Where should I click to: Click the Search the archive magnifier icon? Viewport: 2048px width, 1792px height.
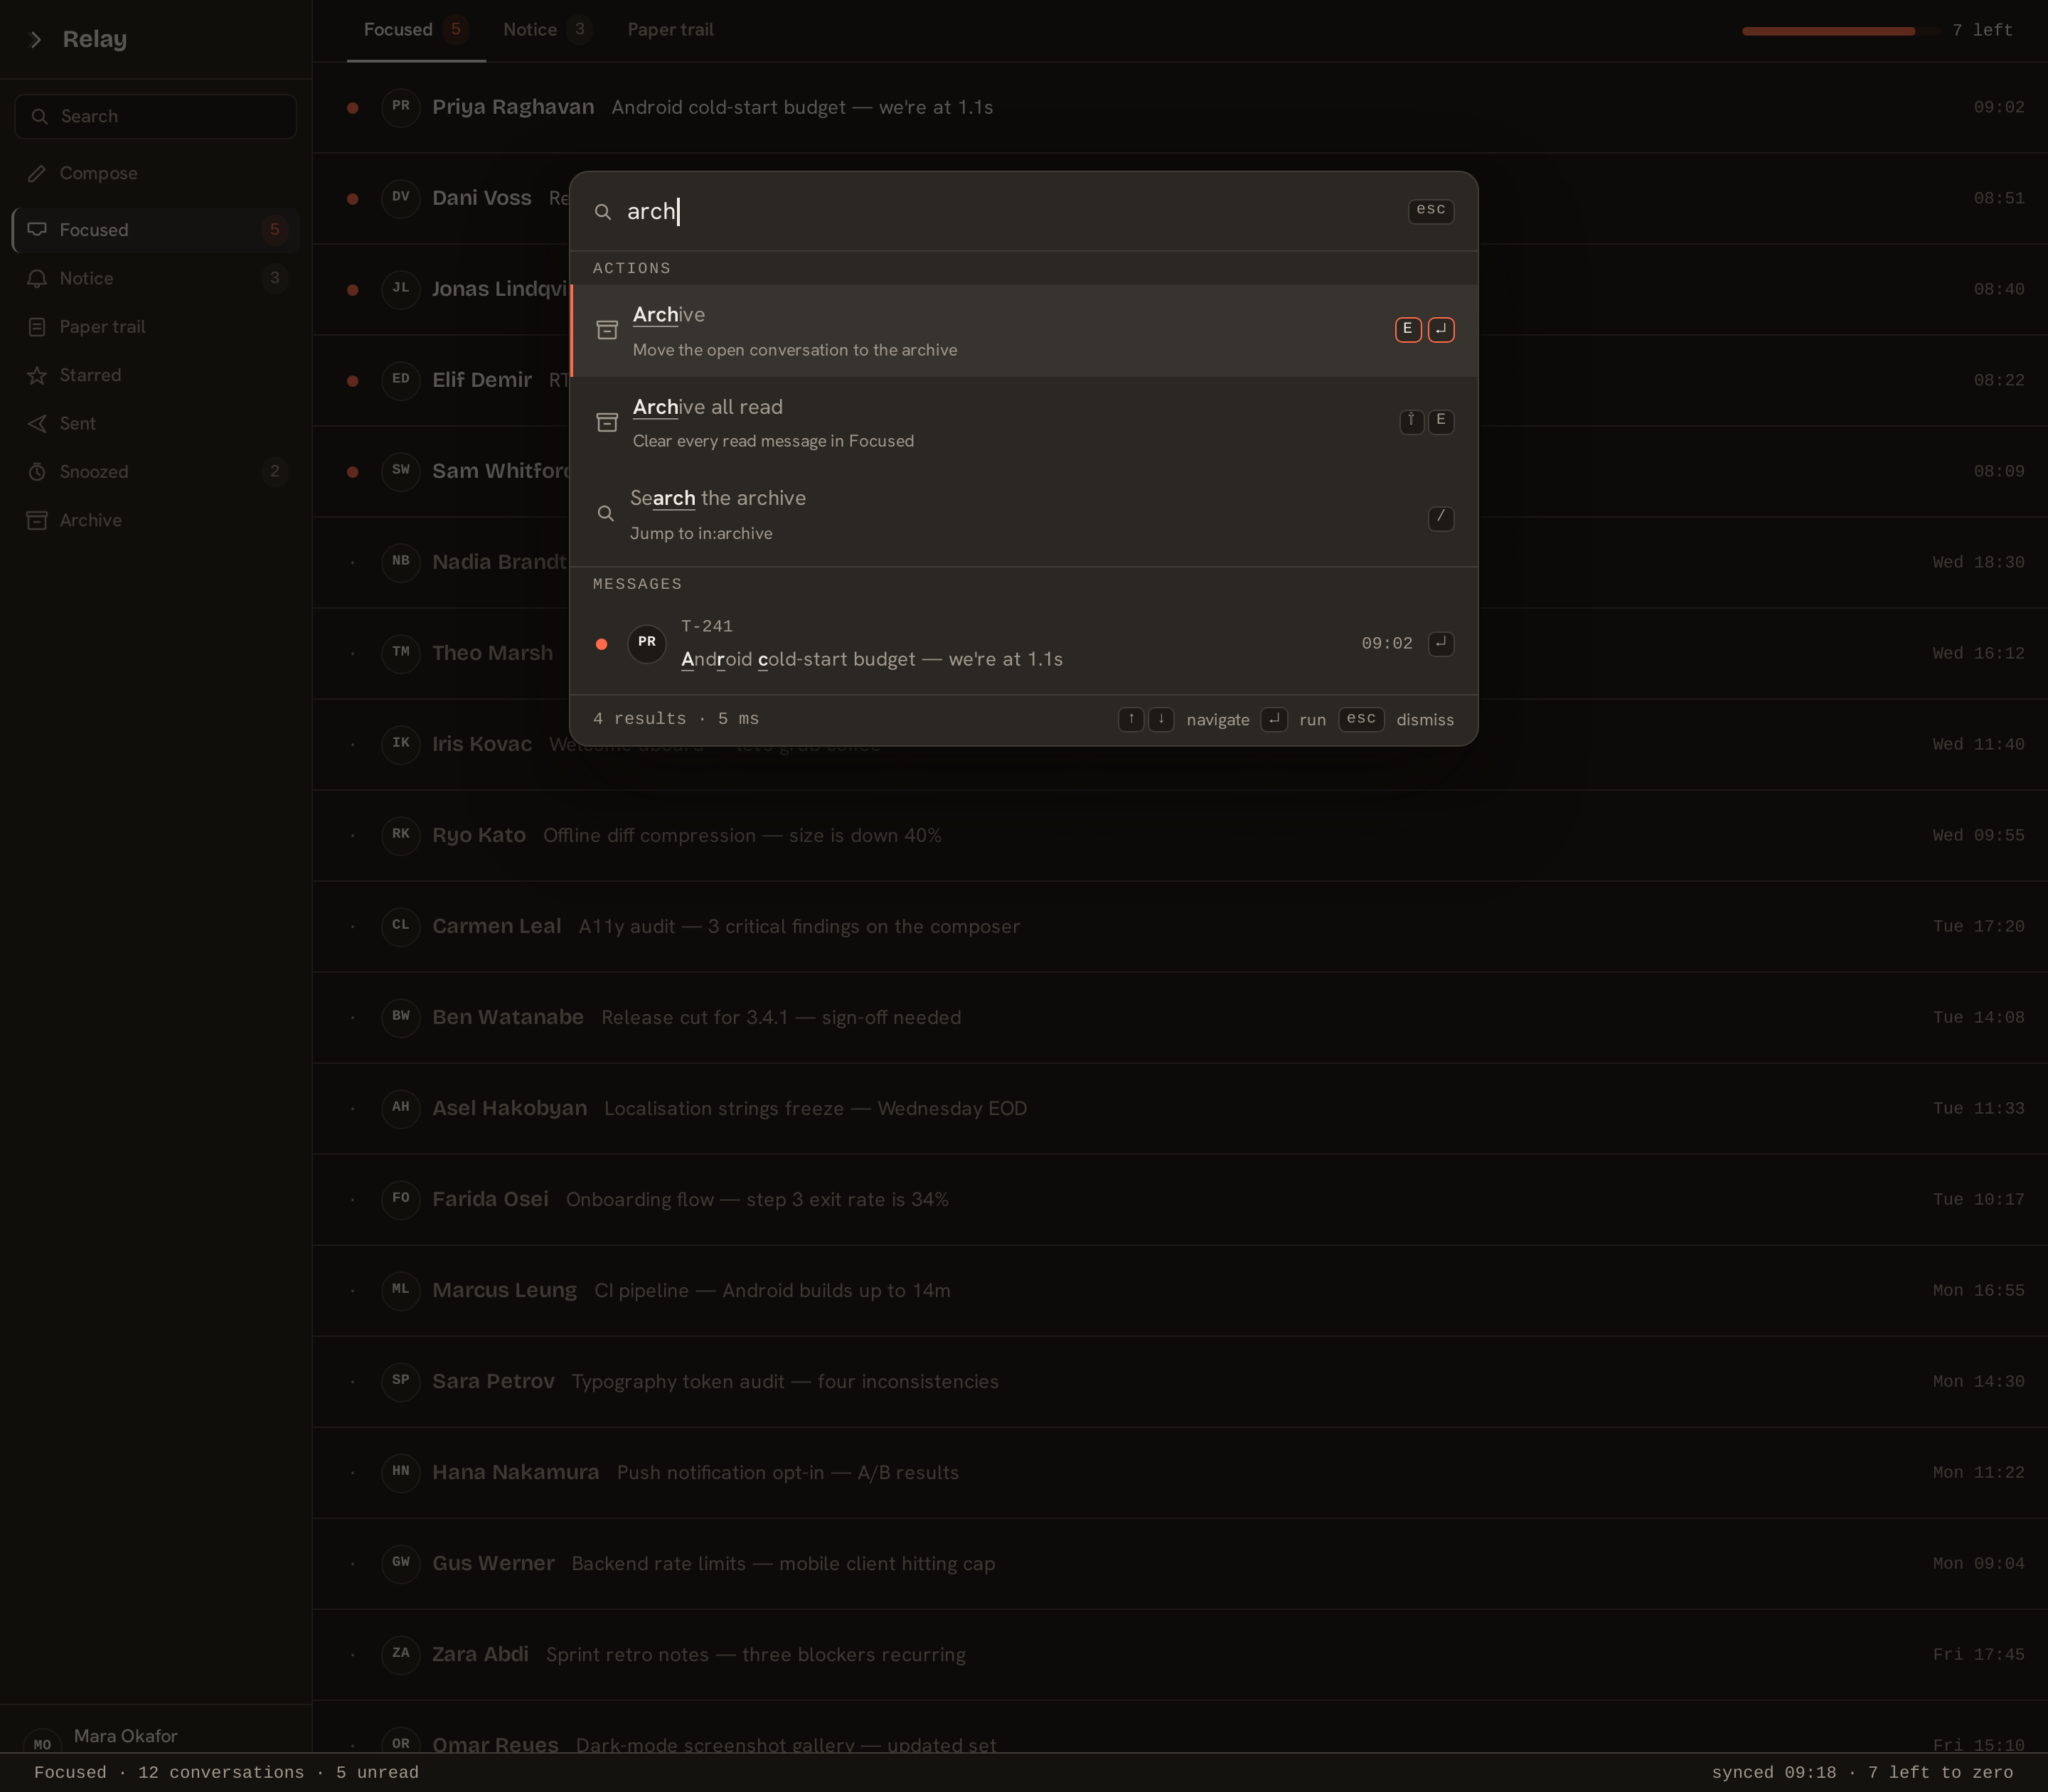605,514
